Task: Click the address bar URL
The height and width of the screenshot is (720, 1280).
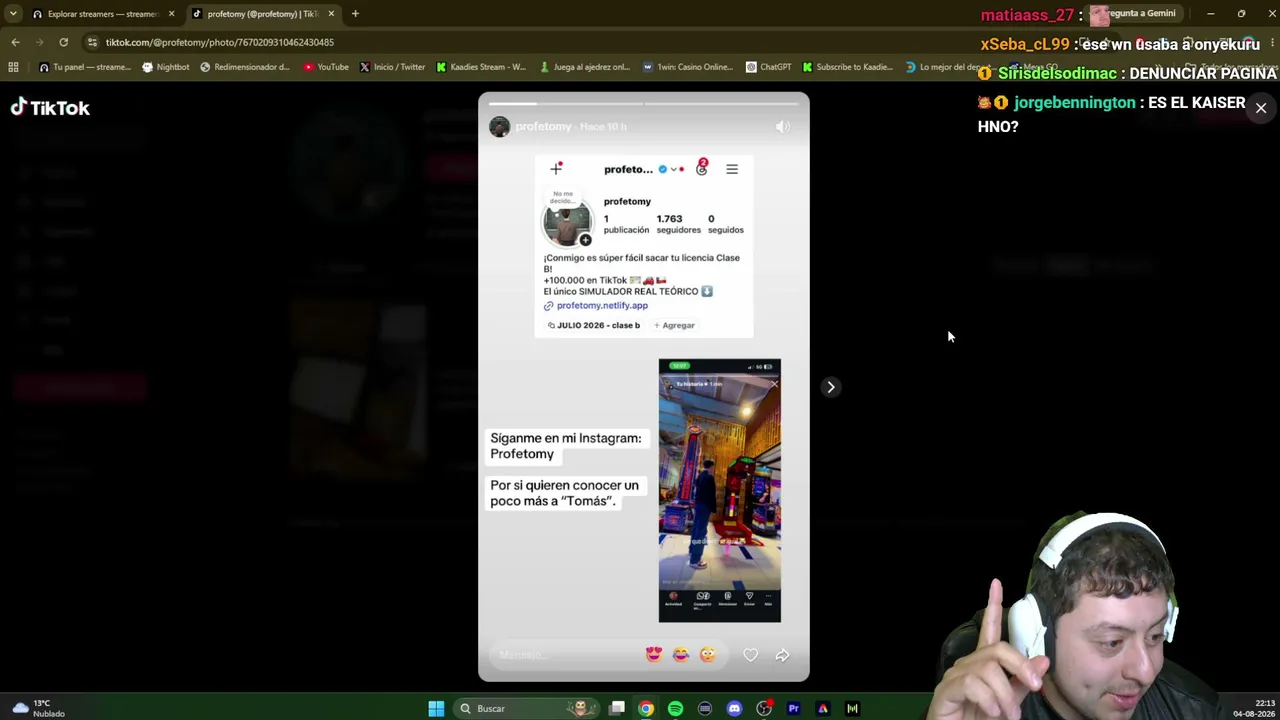Action: coord(220,42)
